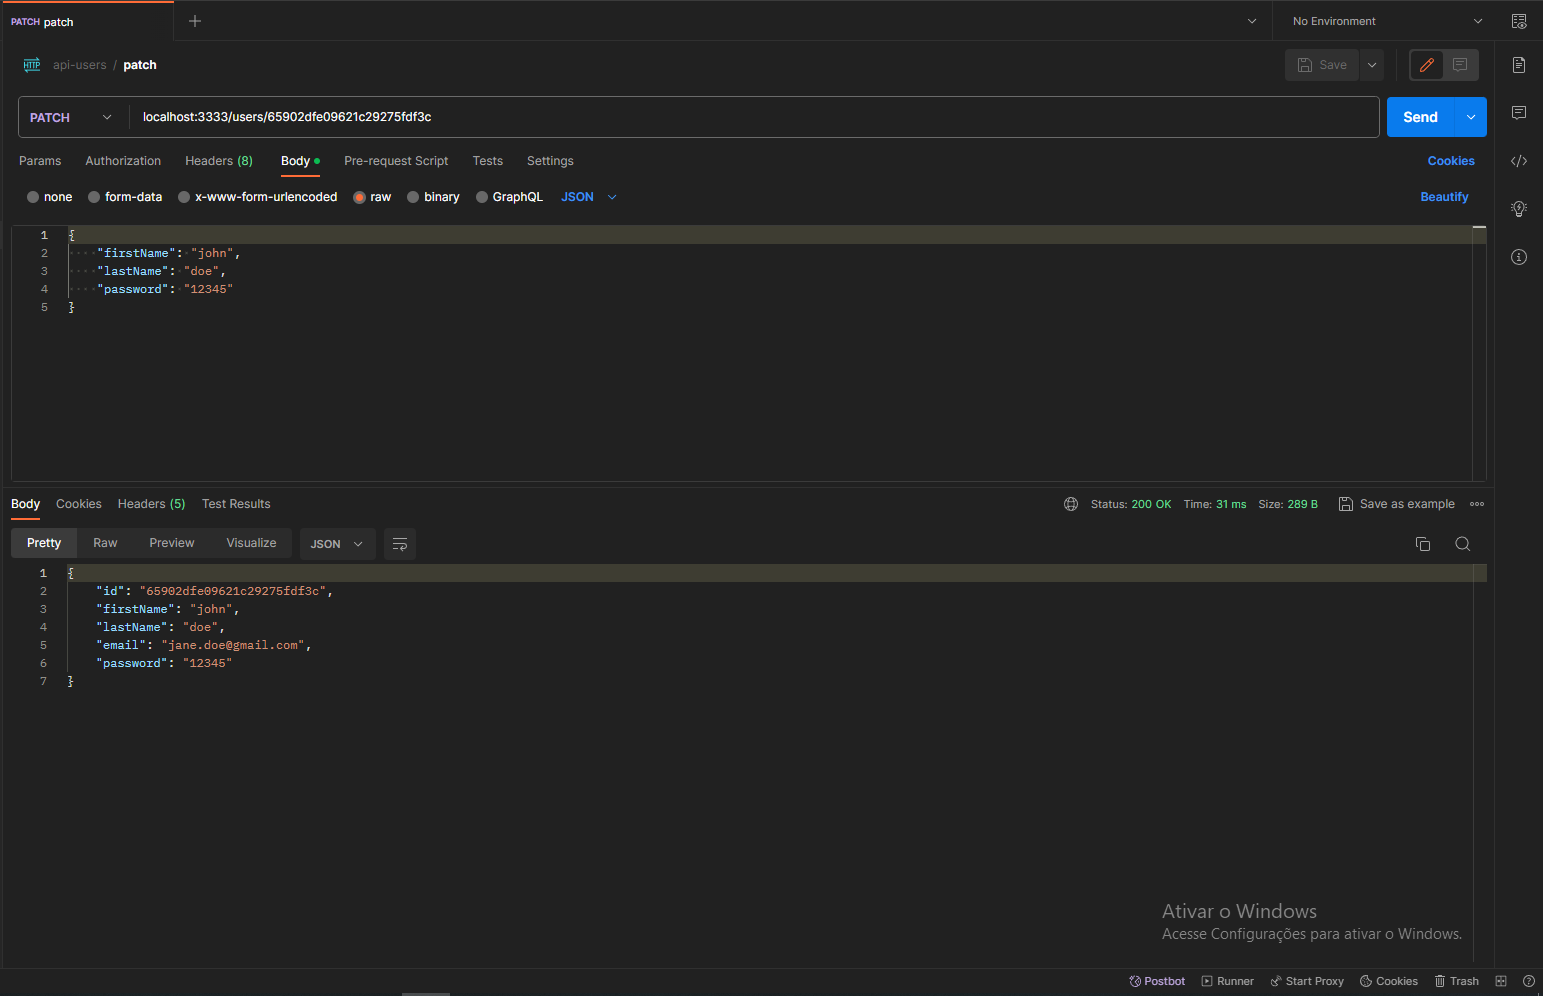The image size is (1543, 996).
Task: Send the PATCH request
Action: click(1420, 117)
